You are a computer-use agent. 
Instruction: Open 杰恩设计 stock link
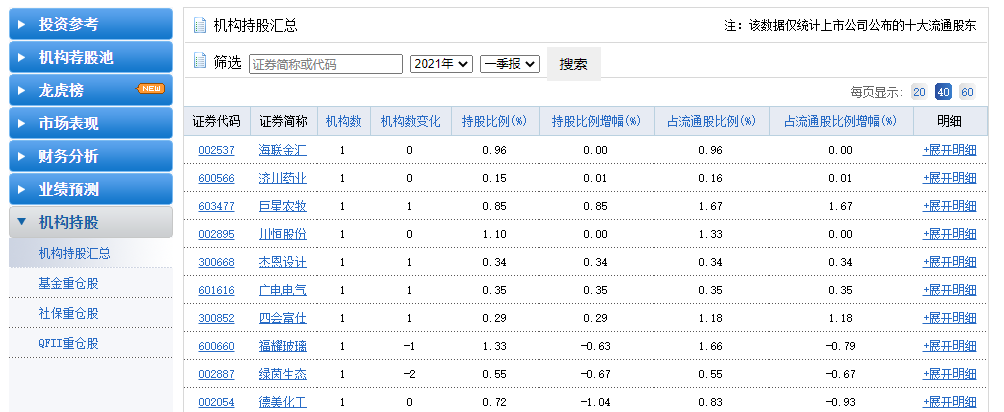point(282,262)
